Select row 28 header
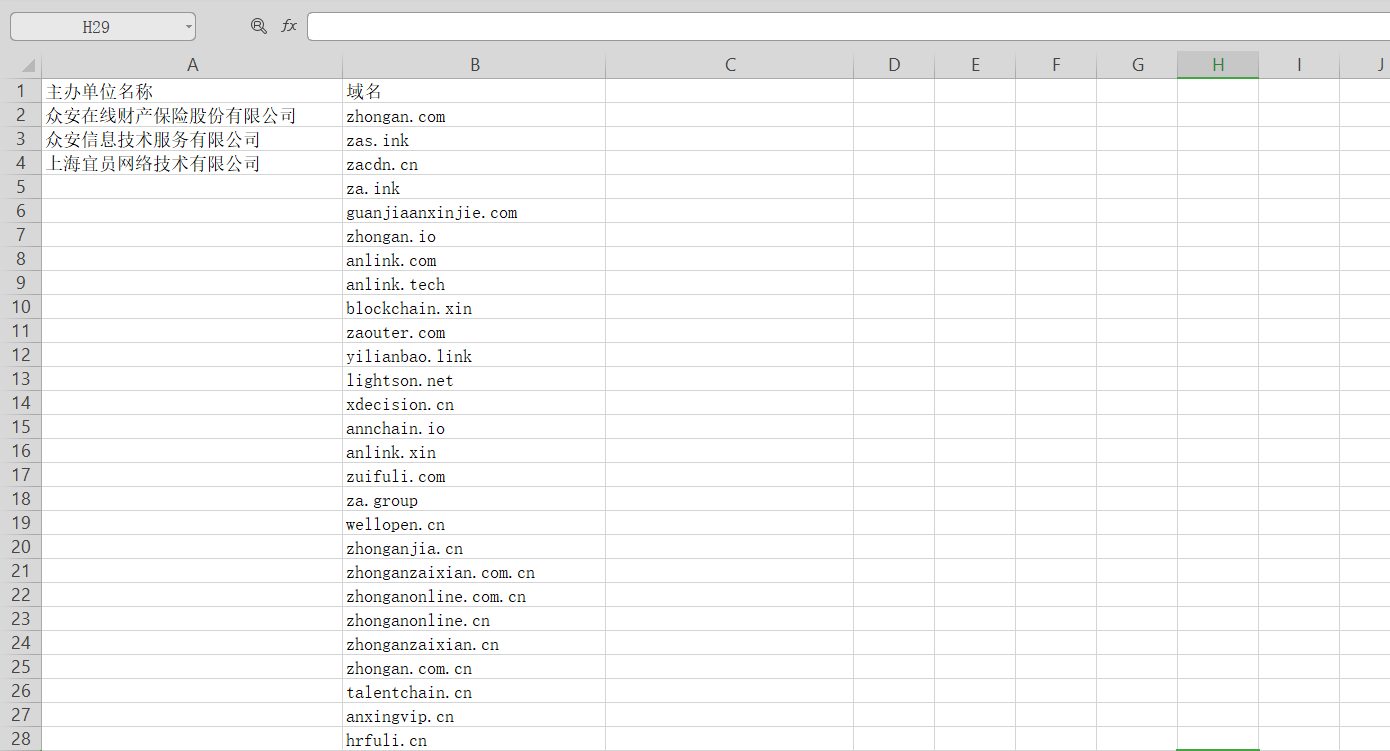Viewport: 1390px width, 751px height. (21, 739)
